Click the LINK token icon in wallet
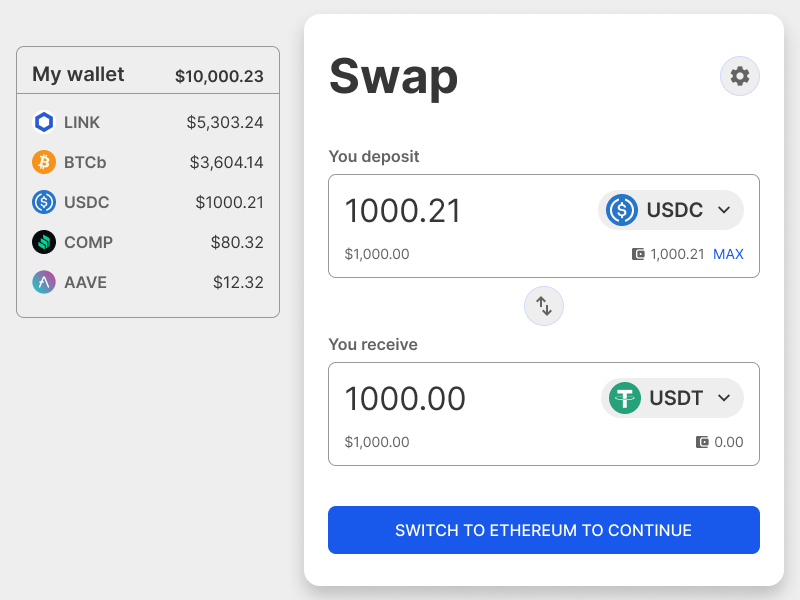Screen dimensions: 800x600 click(44, 122)
